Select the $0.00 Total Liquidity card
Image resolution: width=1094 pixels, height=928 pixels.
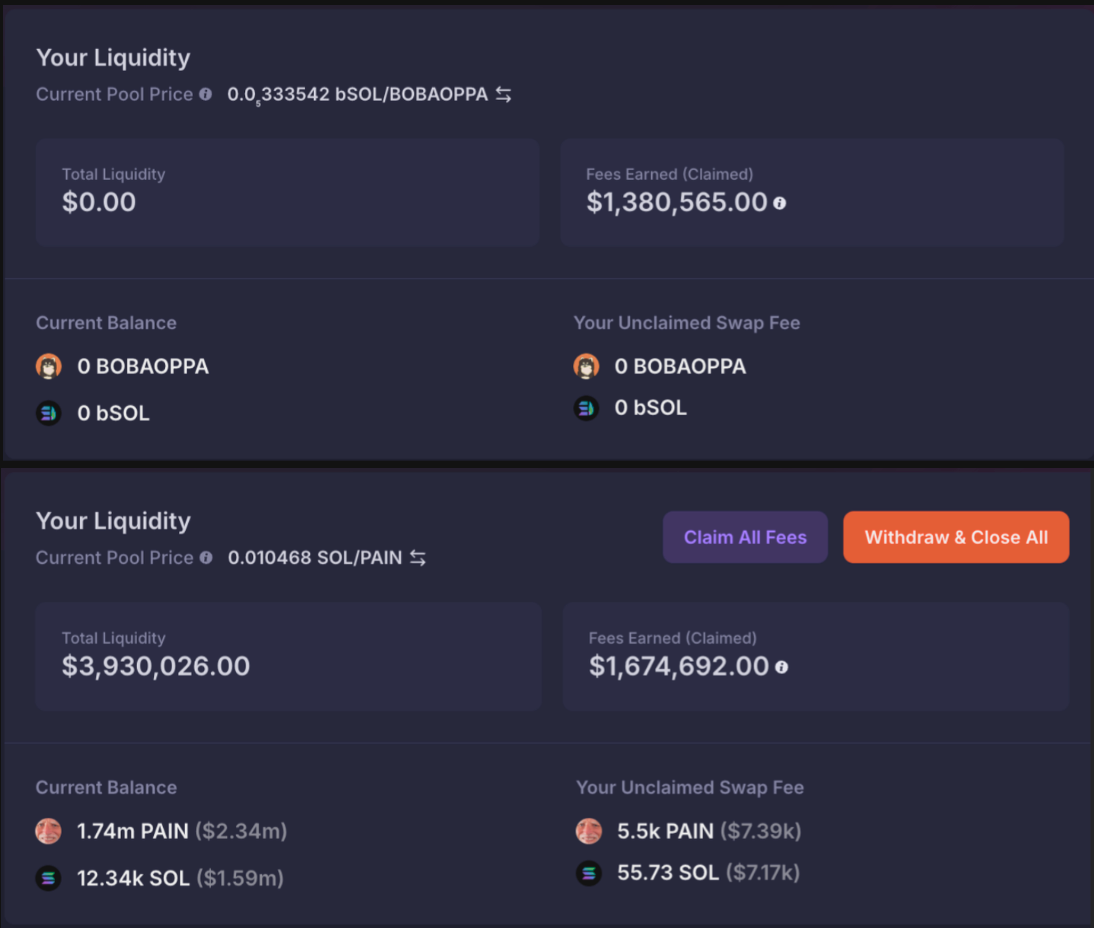pyautogui.click(x=287, y=192)
